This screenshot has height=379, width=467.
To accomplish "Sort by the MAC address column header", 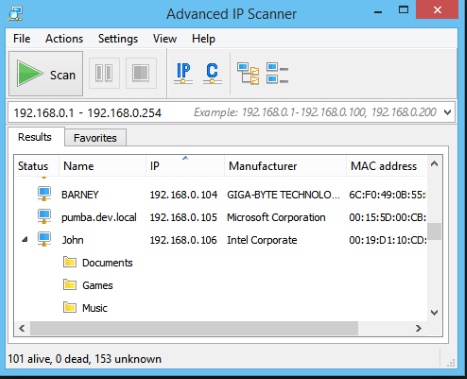I will pyautogui.click(x=386, y=166).
